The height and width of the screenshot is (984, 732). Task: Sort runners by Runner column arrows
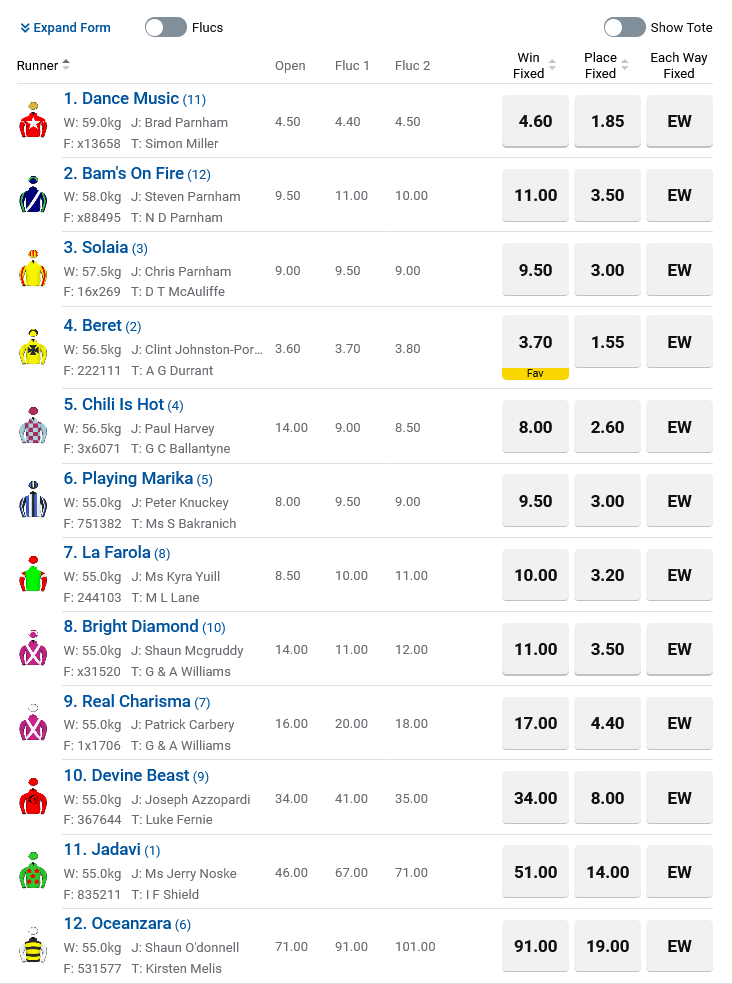[x=66, y=65]
